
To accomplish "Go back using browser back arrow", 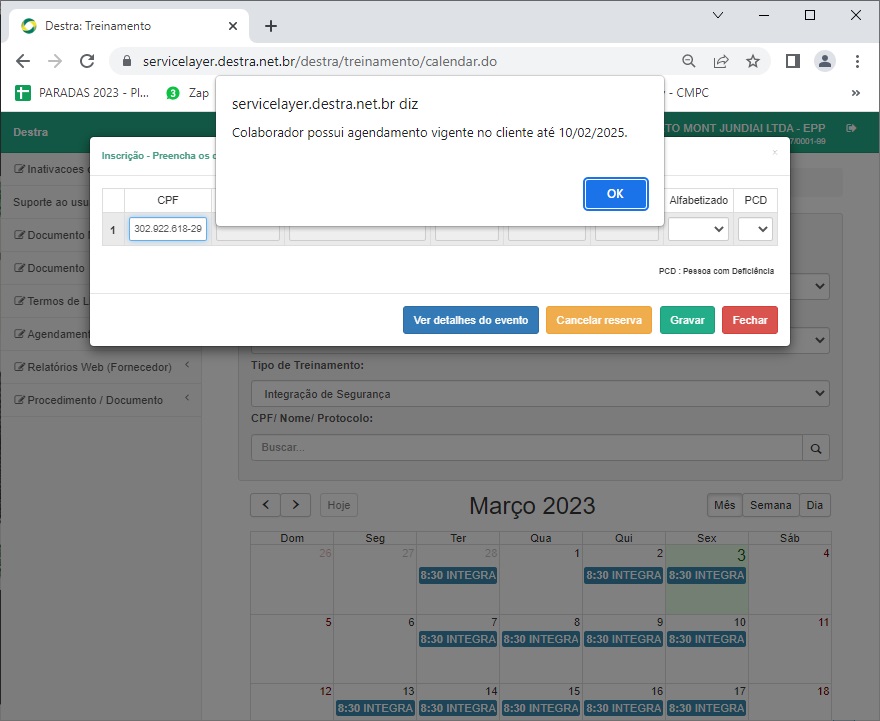I will click(23, 61).
